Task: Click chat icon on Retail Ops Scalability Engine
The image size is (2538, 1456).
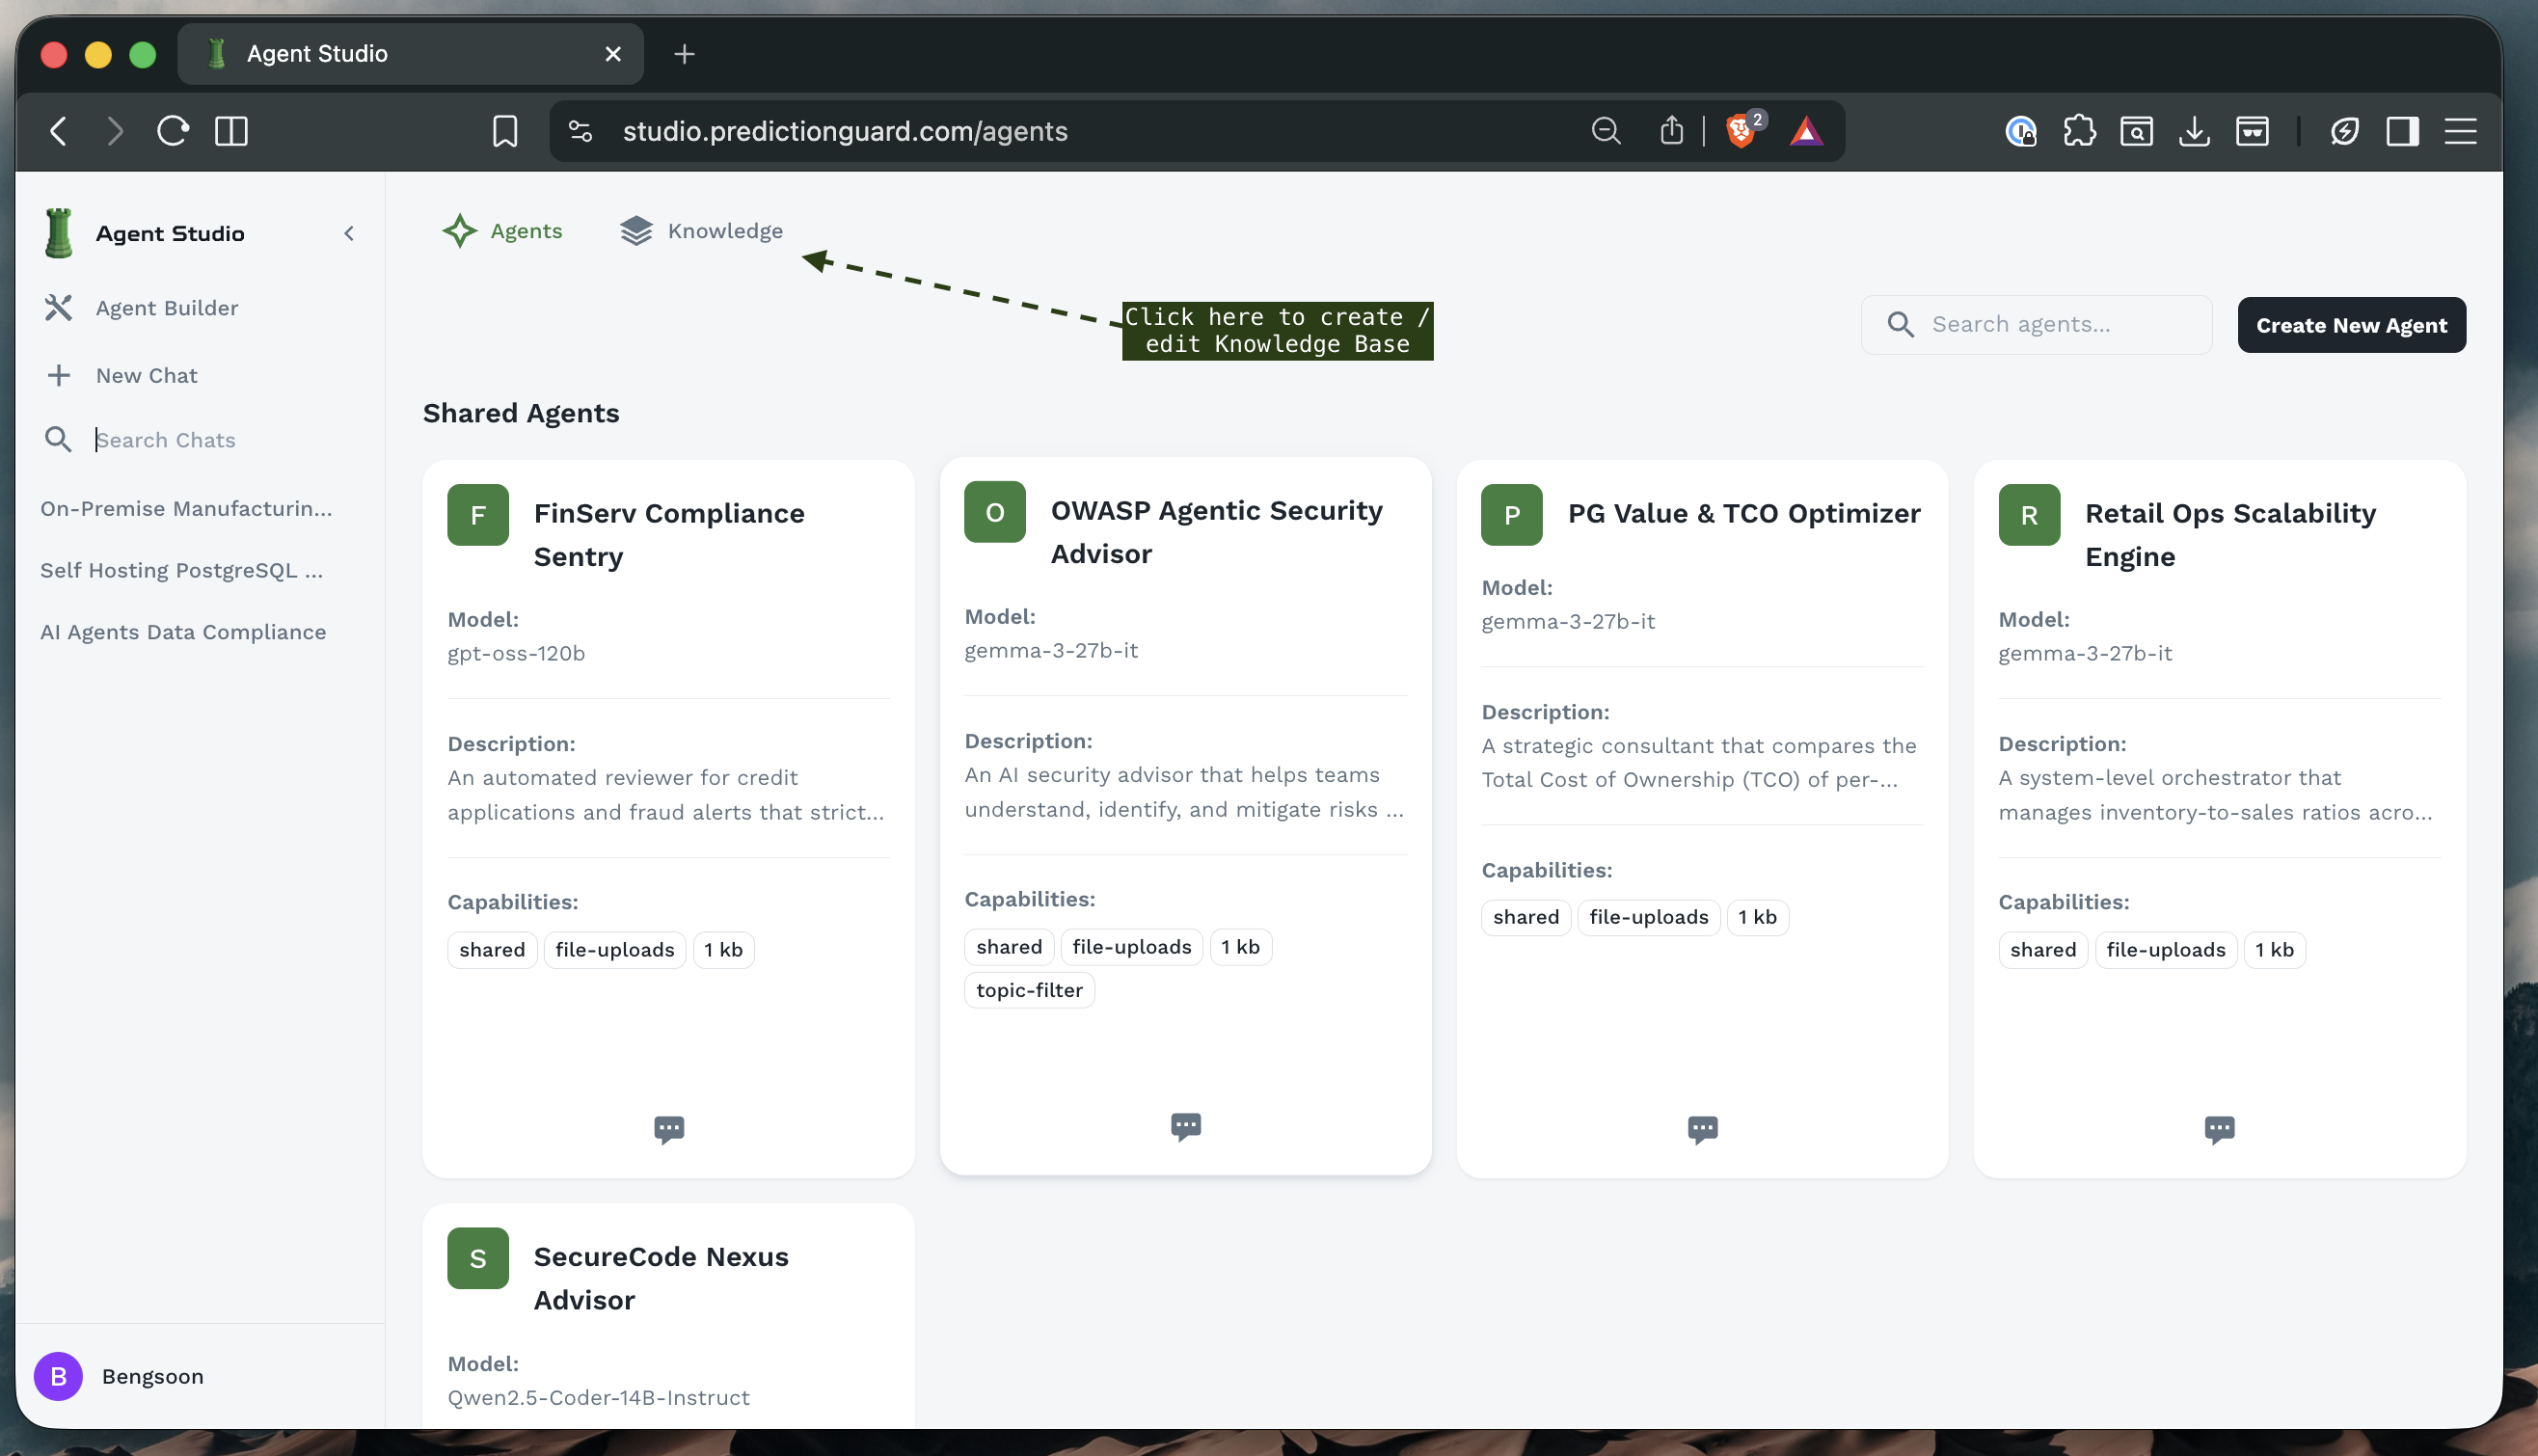Action: (x=2219, y=1129)
